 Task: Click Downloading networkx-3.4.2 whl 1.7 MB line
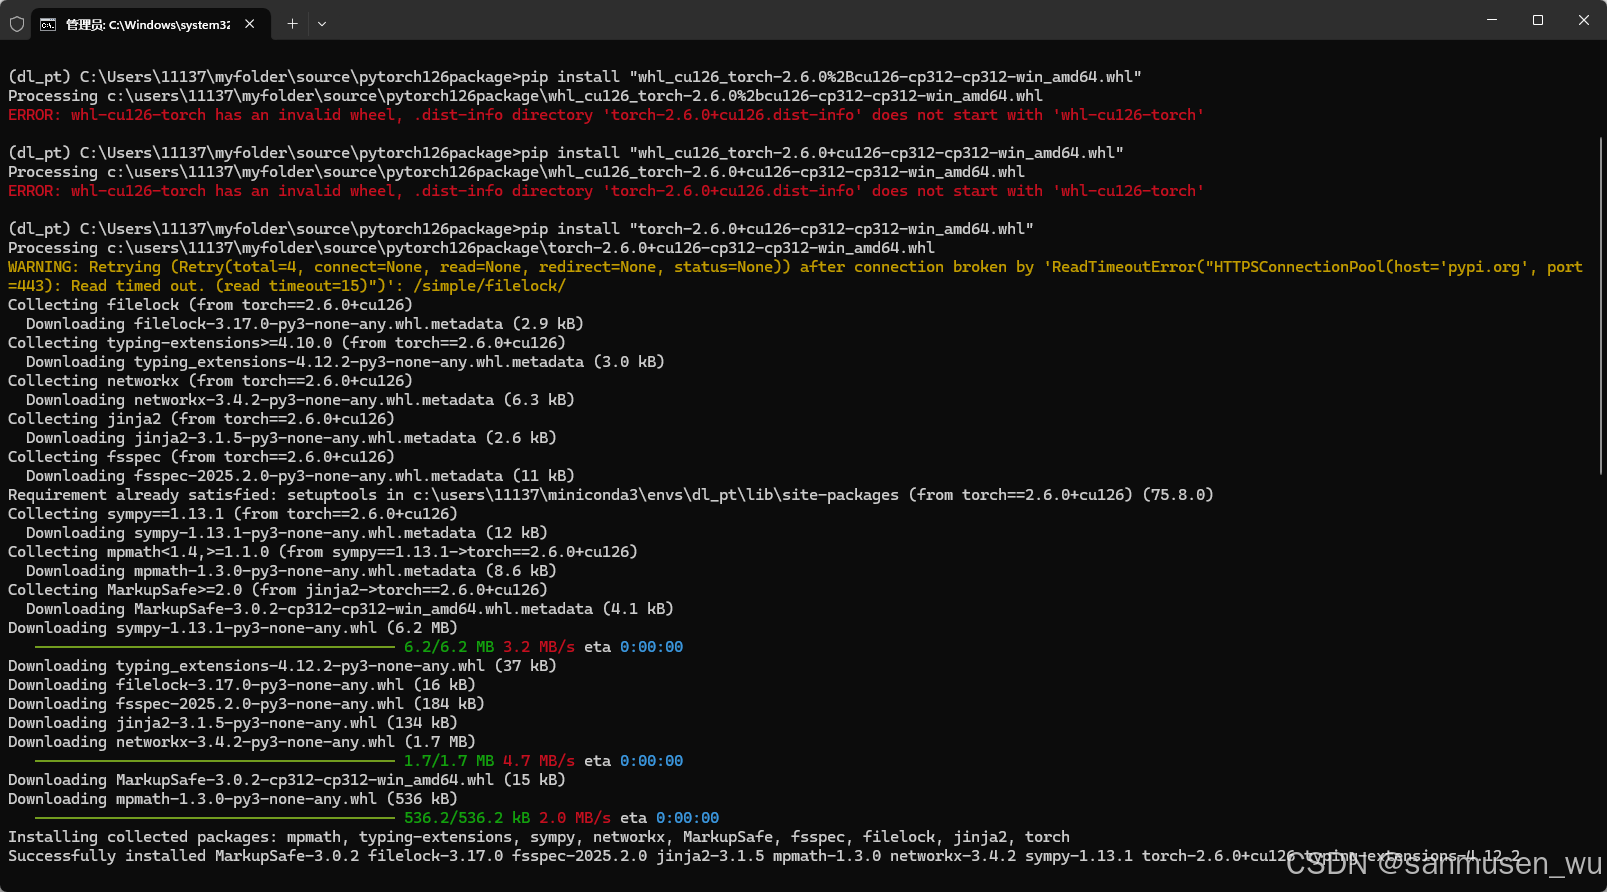(x=241, y=742)
